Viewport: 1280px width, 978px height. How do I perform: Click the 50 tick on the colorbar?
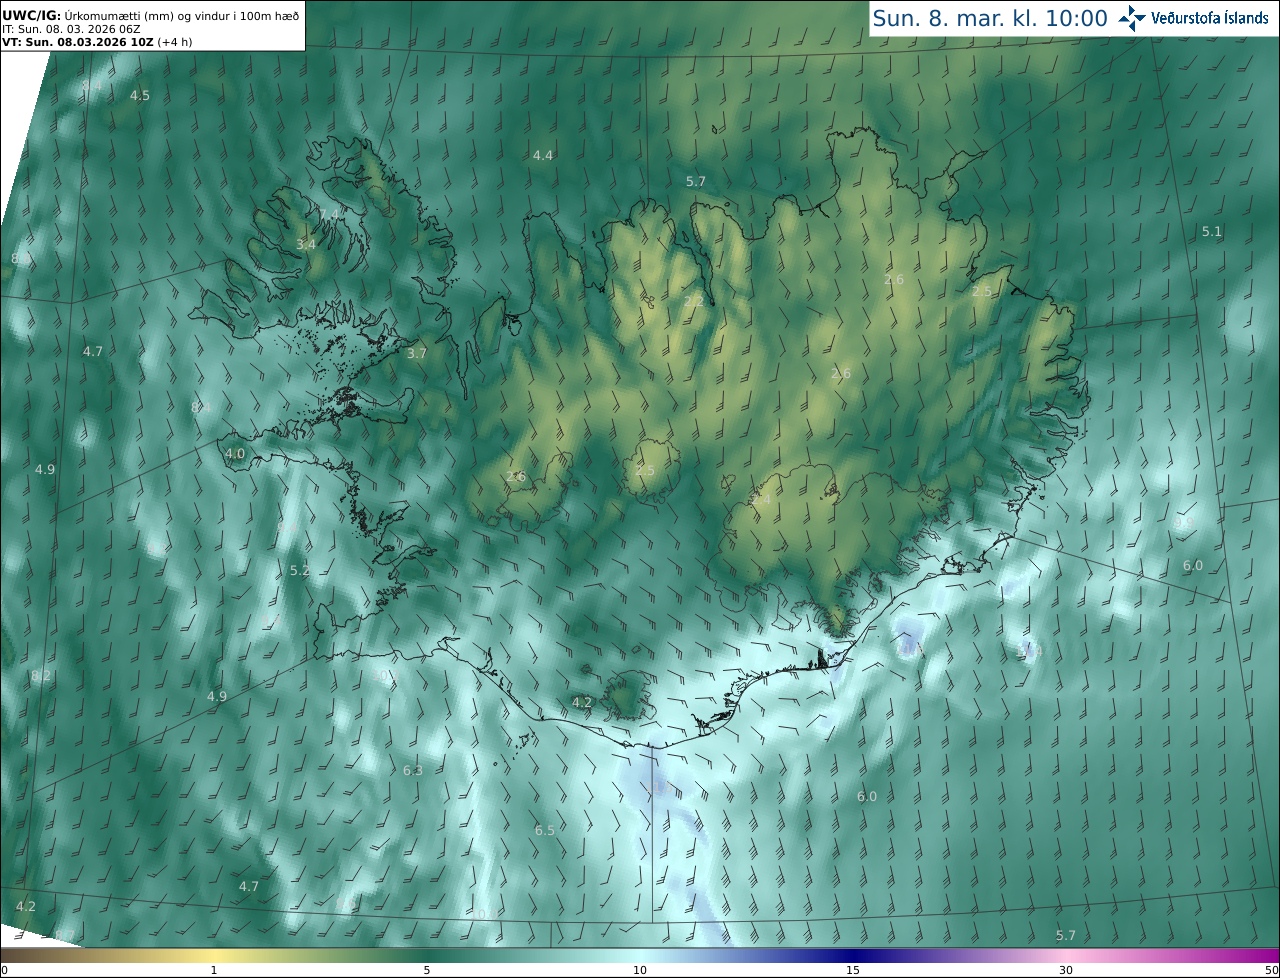1271,970
